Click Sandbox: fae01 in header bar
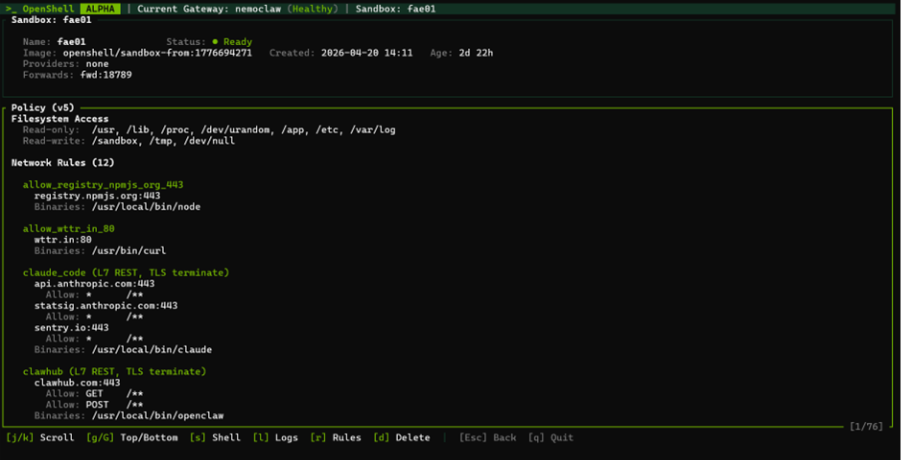The width and height of the screenshot is (901, 460). tap(396, 9)
